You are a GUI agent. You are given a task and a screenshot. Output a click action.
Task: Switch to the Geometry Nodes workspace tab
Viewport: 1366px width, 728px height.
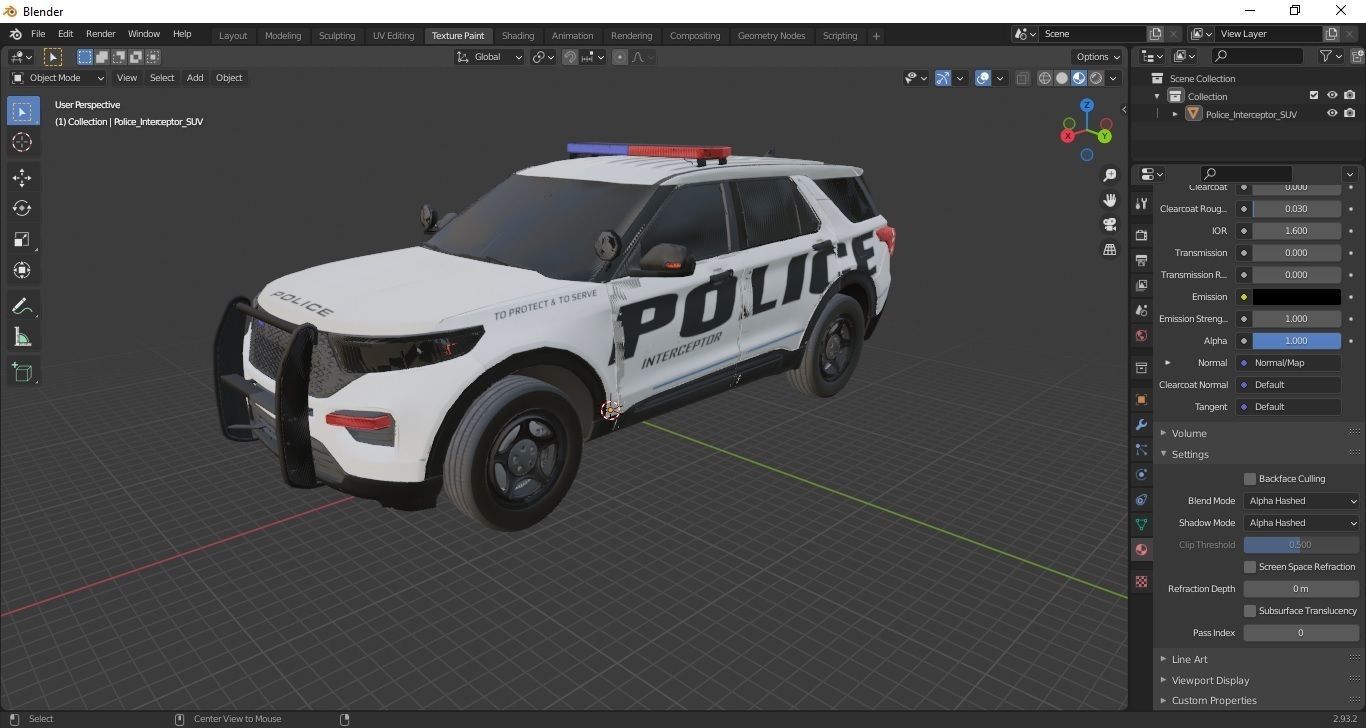click(771, 36)
